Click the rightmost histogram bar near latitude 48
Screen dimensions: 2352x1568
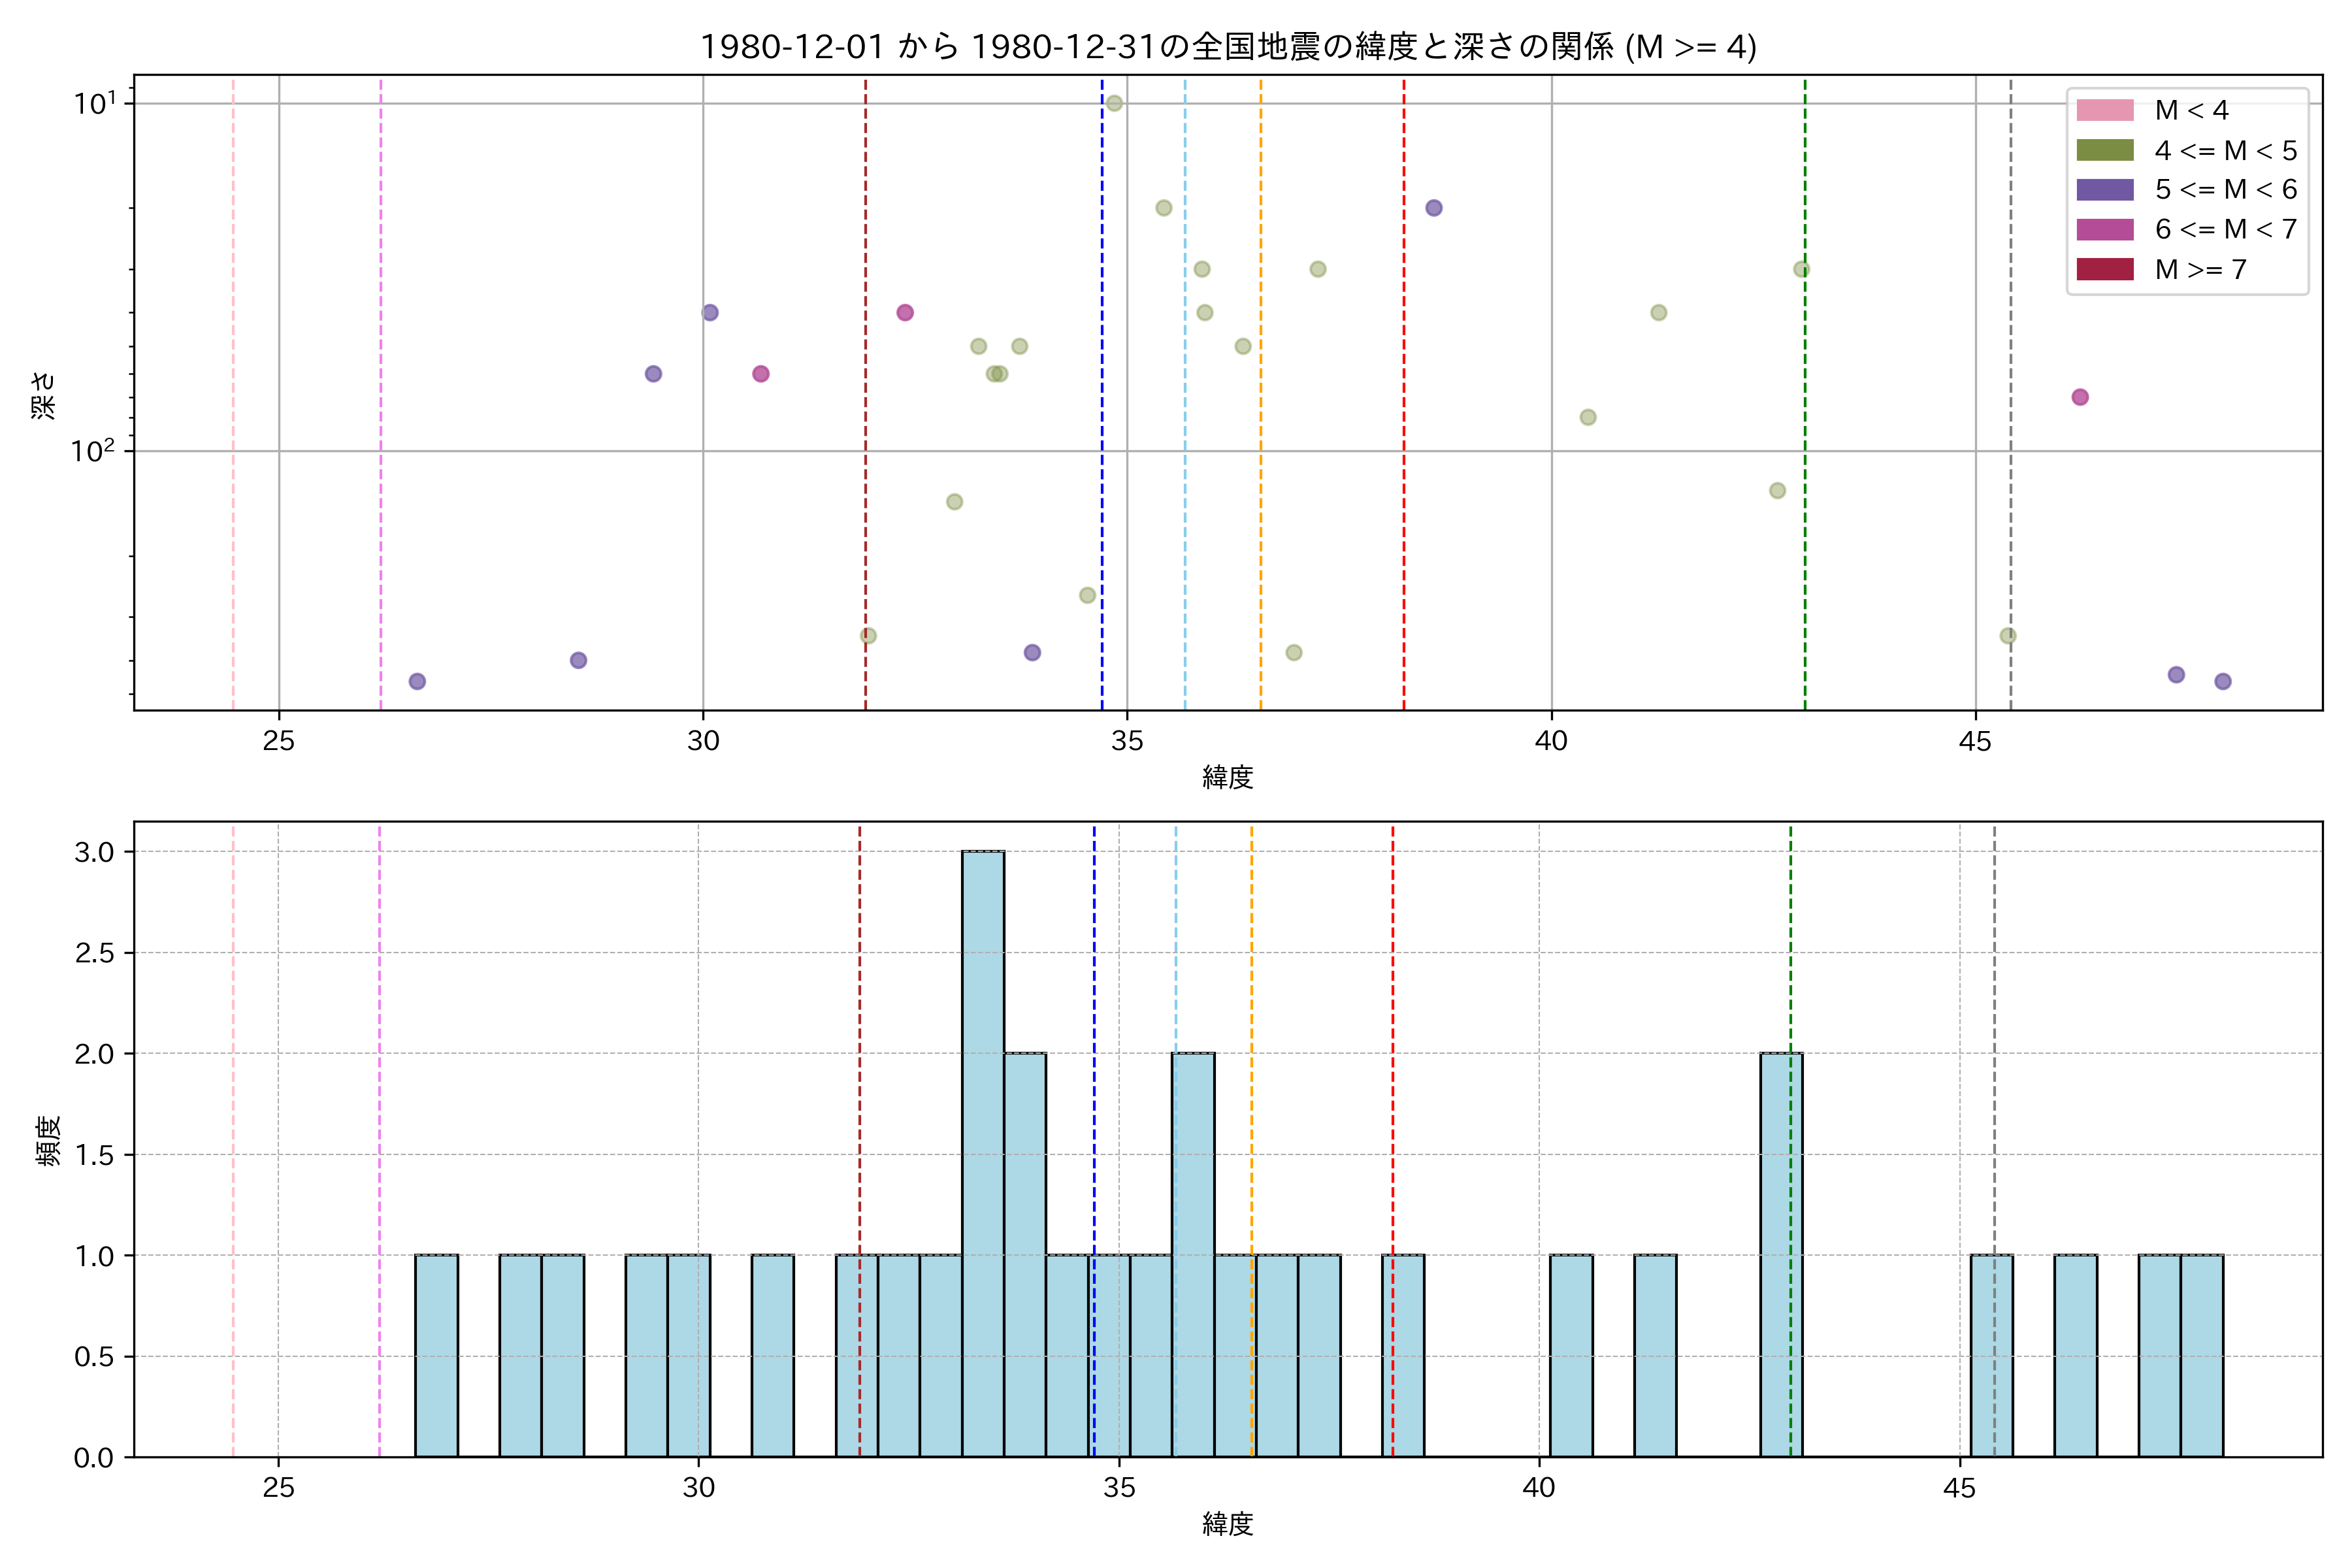click(x=2202, y=1355)
